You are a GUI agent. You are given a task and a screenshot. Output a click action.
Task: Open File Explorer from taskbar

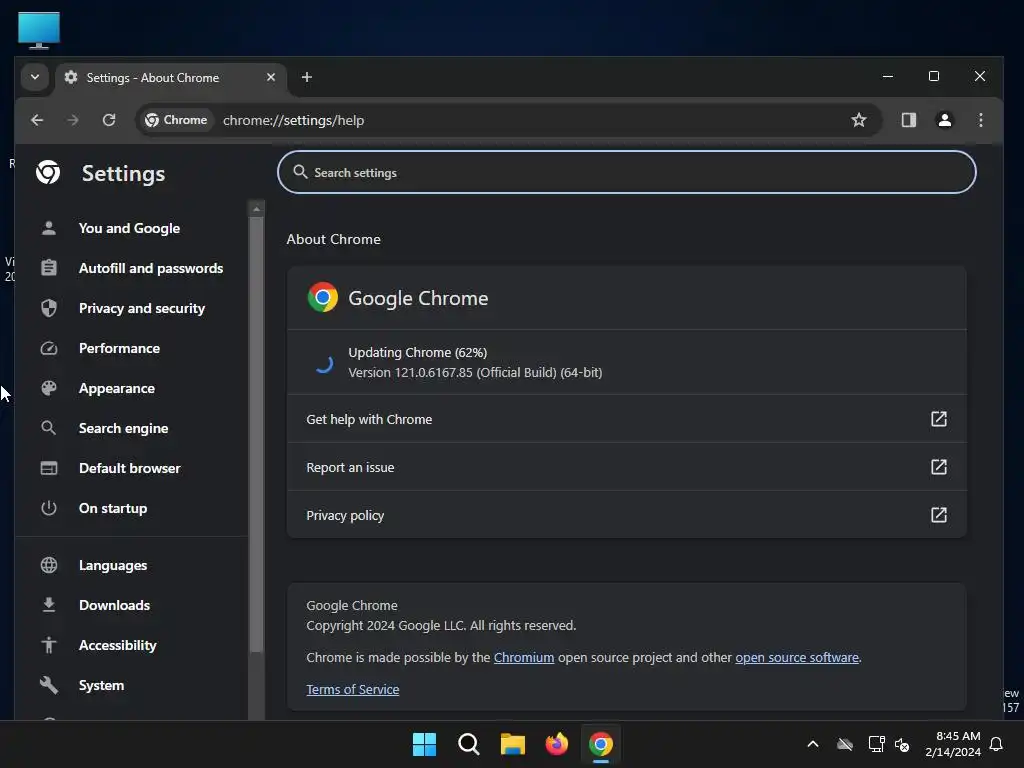tap(513, 744)
